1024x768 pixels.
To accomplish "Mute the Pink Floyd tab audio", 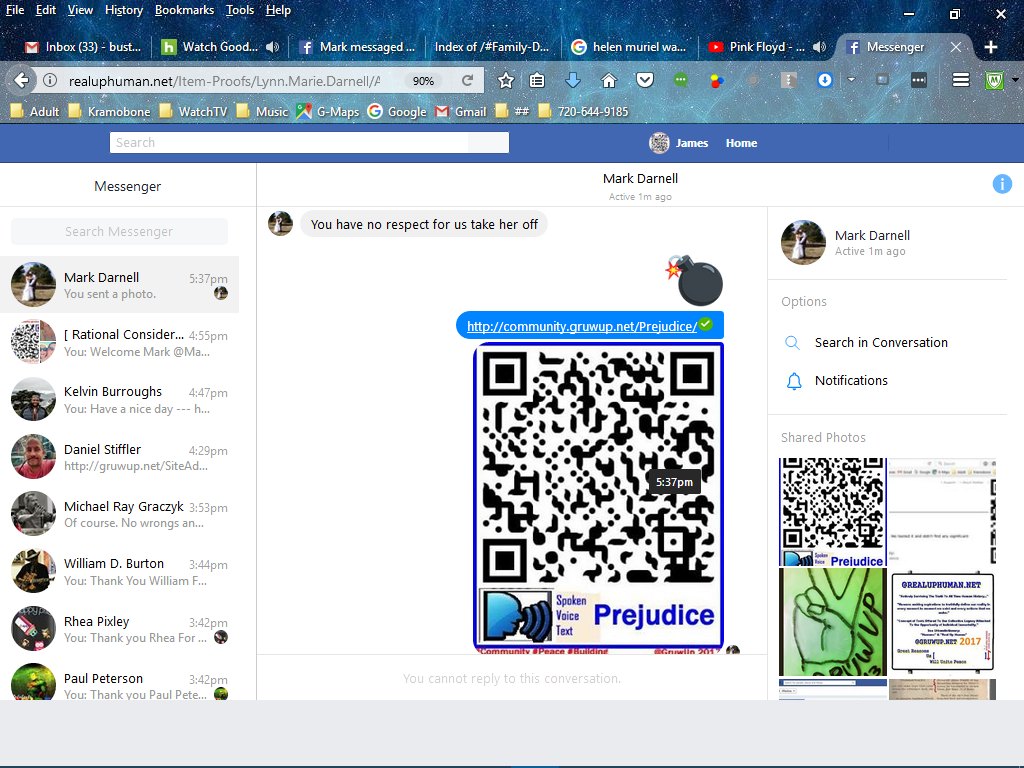I will tap(820, 47).
